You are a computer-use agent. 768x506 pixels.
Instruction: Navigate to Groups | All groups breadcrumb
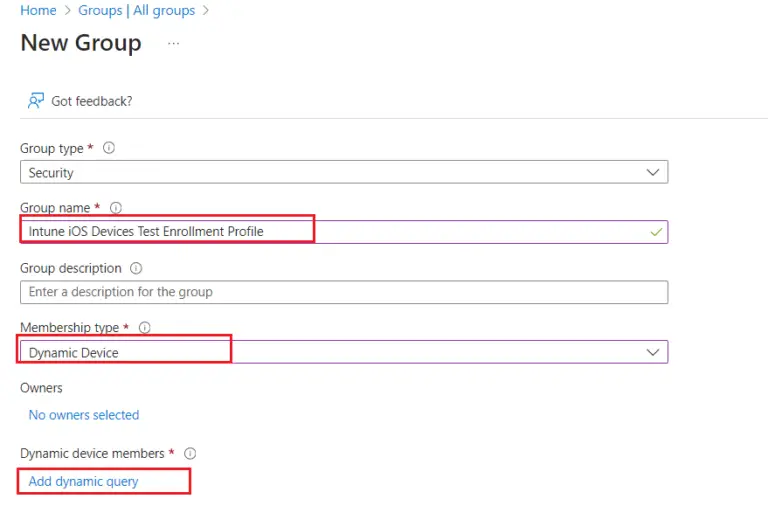pos(137,11)
